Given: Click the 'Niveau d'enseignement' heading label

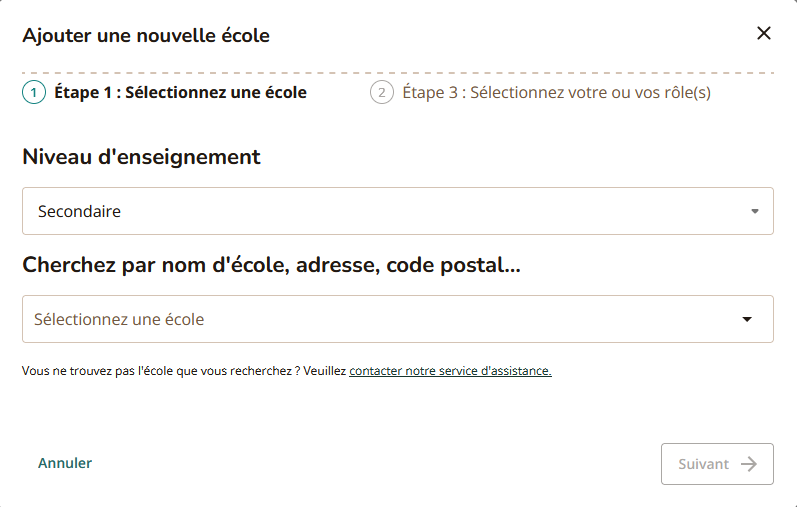Looking at the screenshot, I should (141, 157).
